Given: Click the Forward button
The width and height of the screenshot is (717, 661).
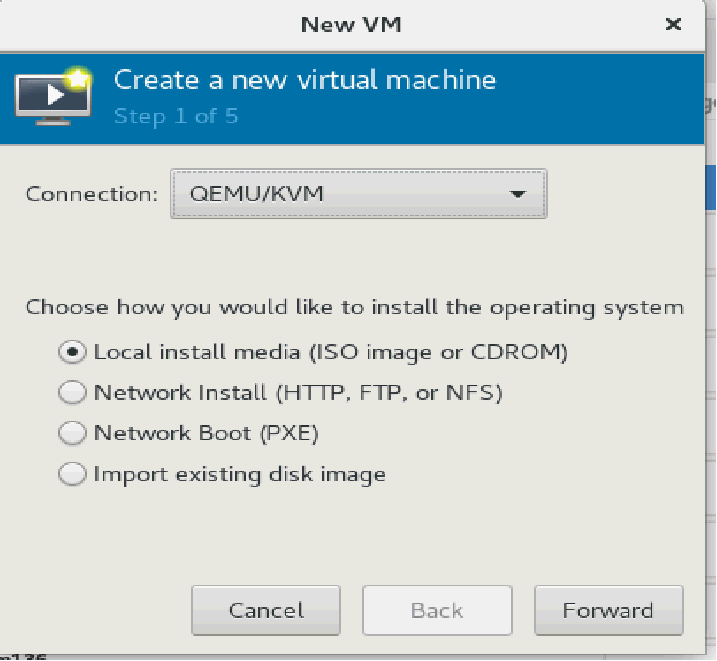Looking at the screenshot, I should click(608, 610).
